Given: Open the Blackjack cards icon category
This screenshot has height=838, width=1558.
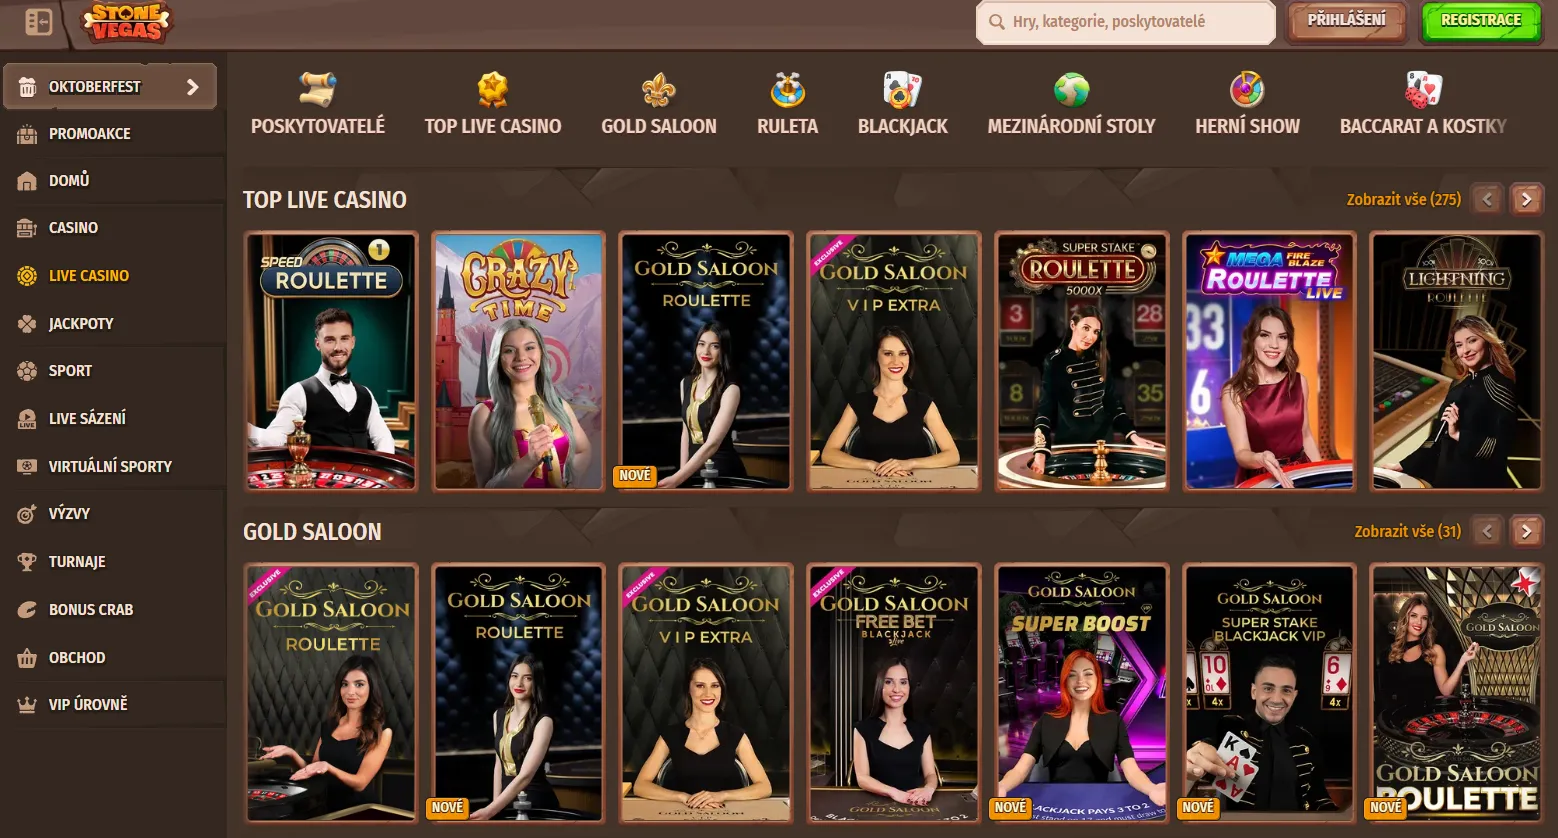Looking at the screenshot, I should click(902, 91).
